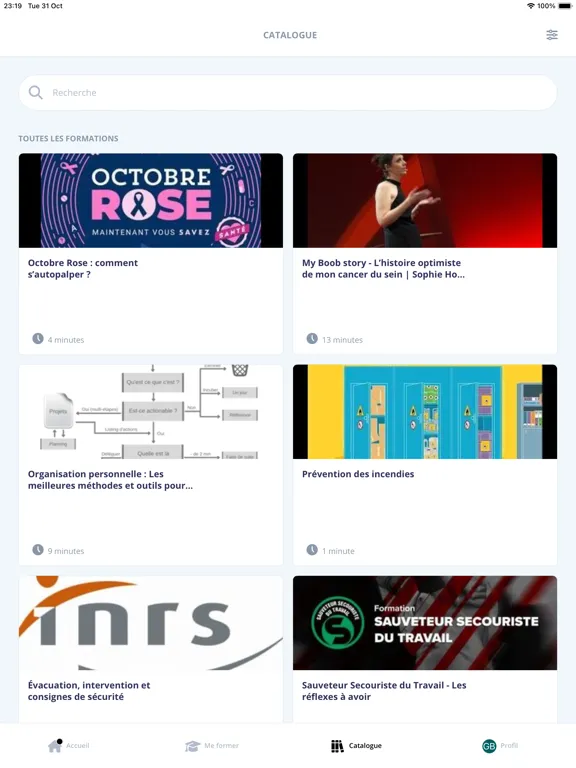Focus the Recherche search field
576x768 pixels.
[x=288, y=93]
